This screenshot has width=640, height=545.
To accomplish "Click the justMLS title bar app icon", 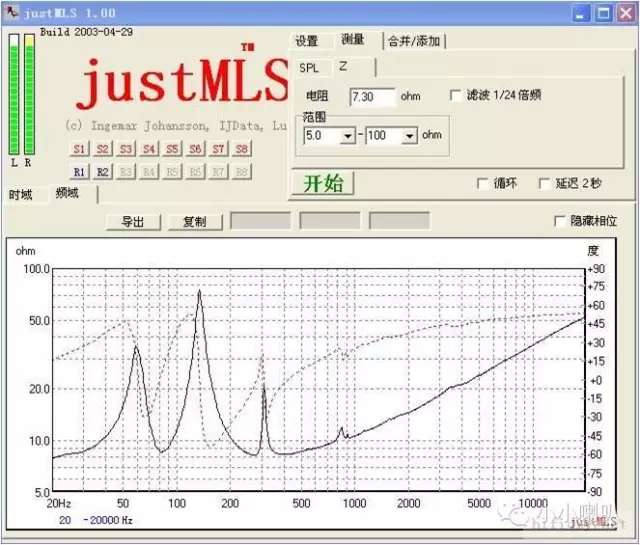I will (12, 13).
